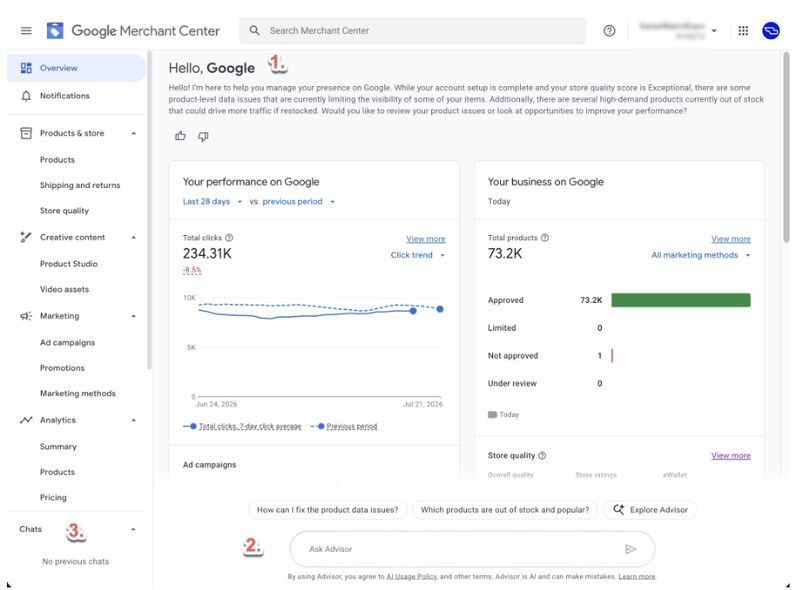Click 'Which products are out of stock and popular?' suggestion
The image size is (800, 590).
505,509
